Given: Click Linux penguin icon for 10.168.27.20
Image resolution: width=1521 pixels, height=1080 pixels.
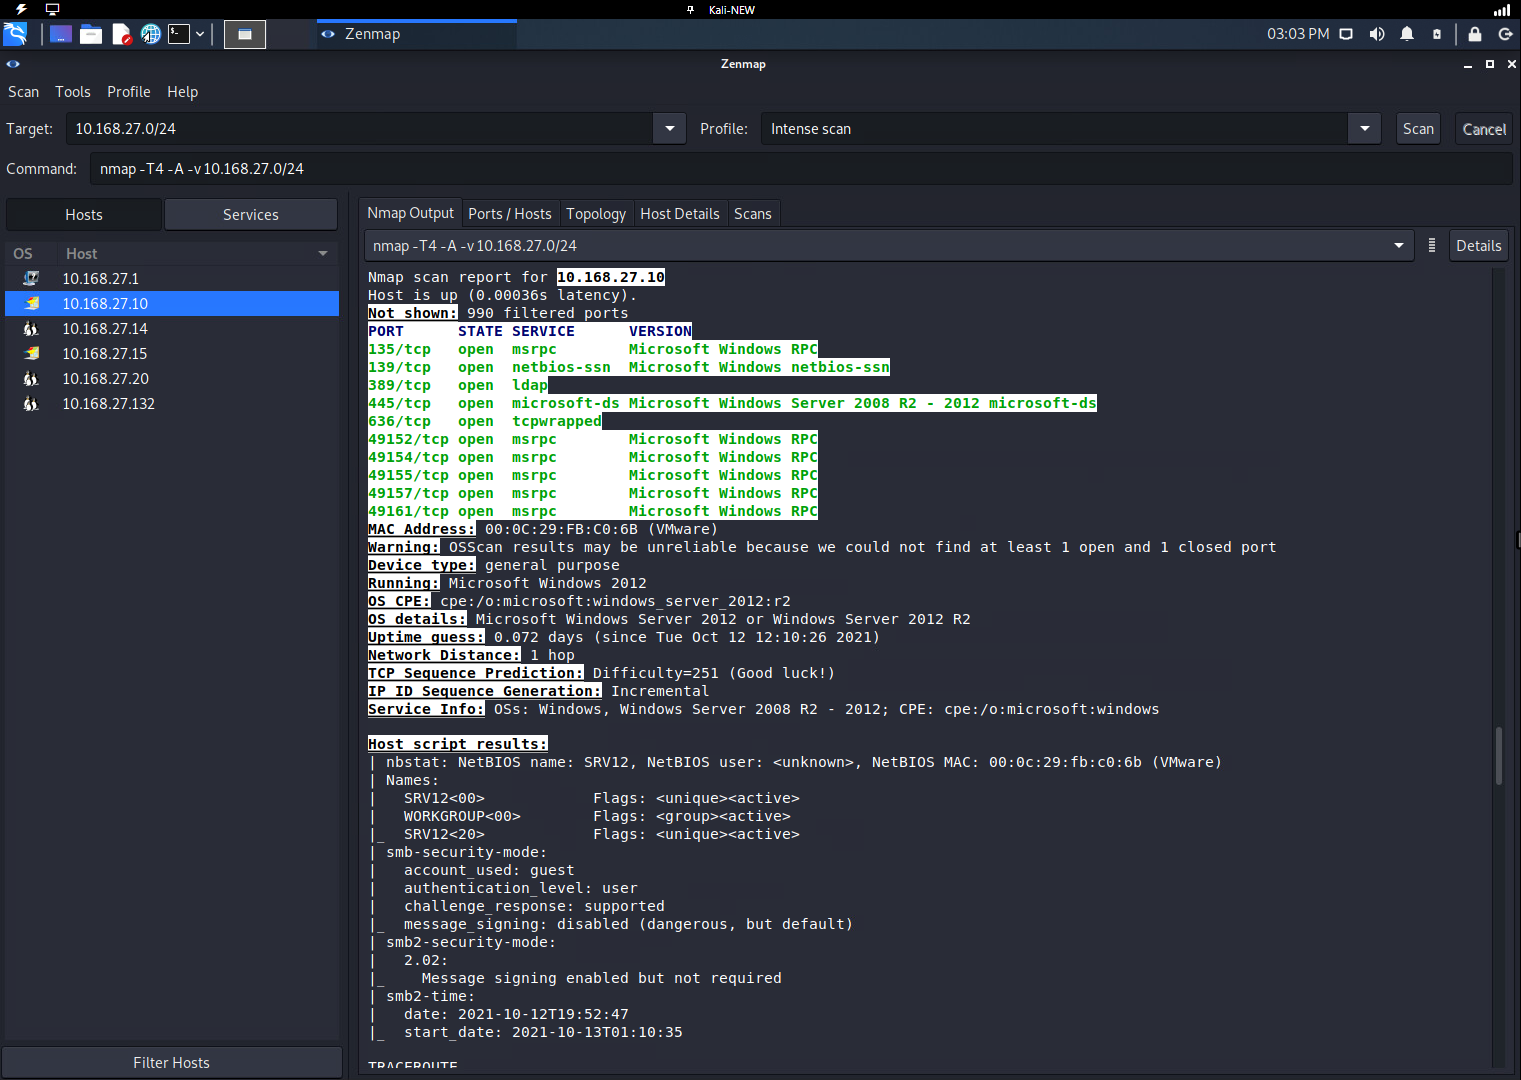Looking at the screenshot, I should 32,379.
